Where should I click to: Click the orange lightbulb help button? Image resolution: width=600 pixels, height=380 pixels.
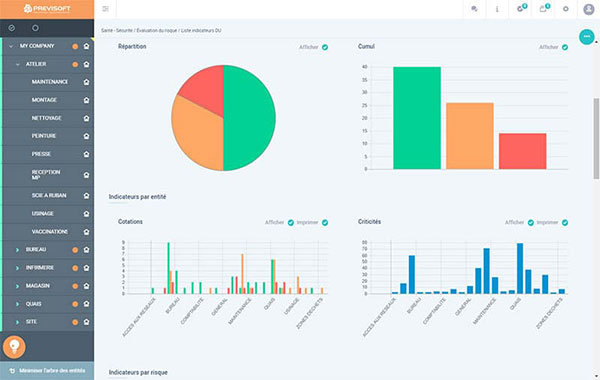coord(14,347)
